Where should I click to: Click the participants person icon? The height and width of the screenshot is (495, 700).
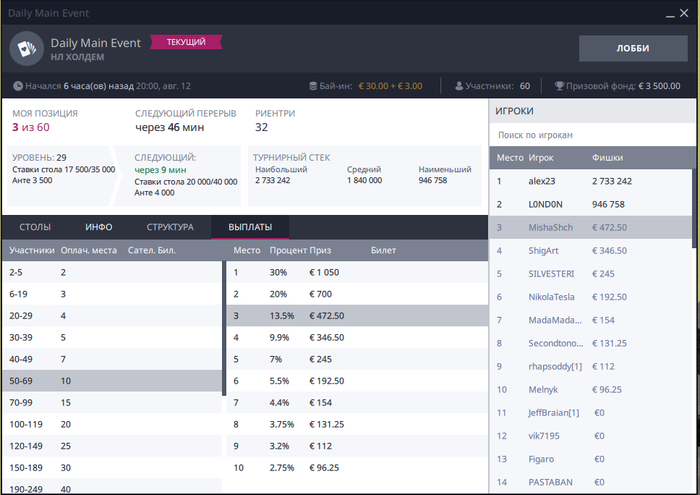pos(458,86)
